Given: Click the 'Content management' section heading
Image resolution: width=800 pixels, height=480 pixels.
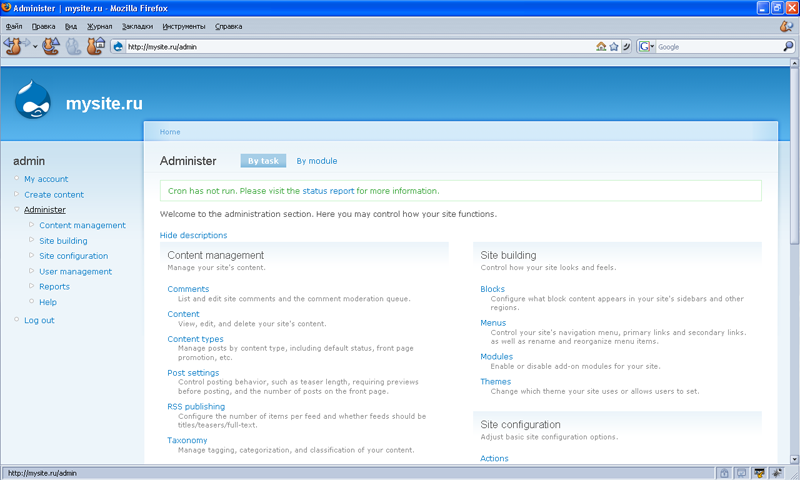Looking at the screenshot, I should pos(216,255).
